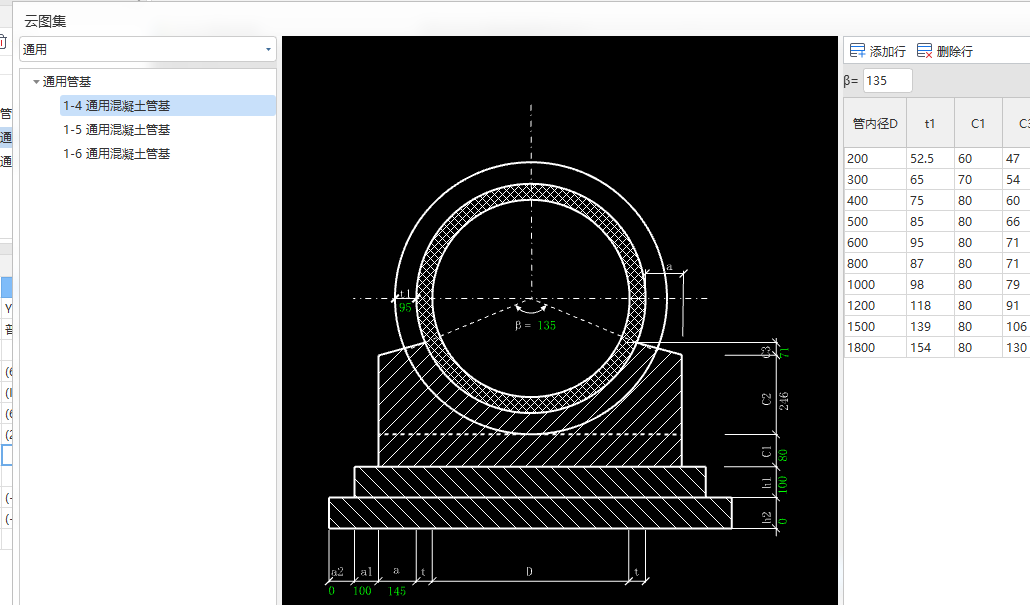Viewport: 1030px width, 605px height.
Task: Click the 云图集 window title
Action: [45, 21]
